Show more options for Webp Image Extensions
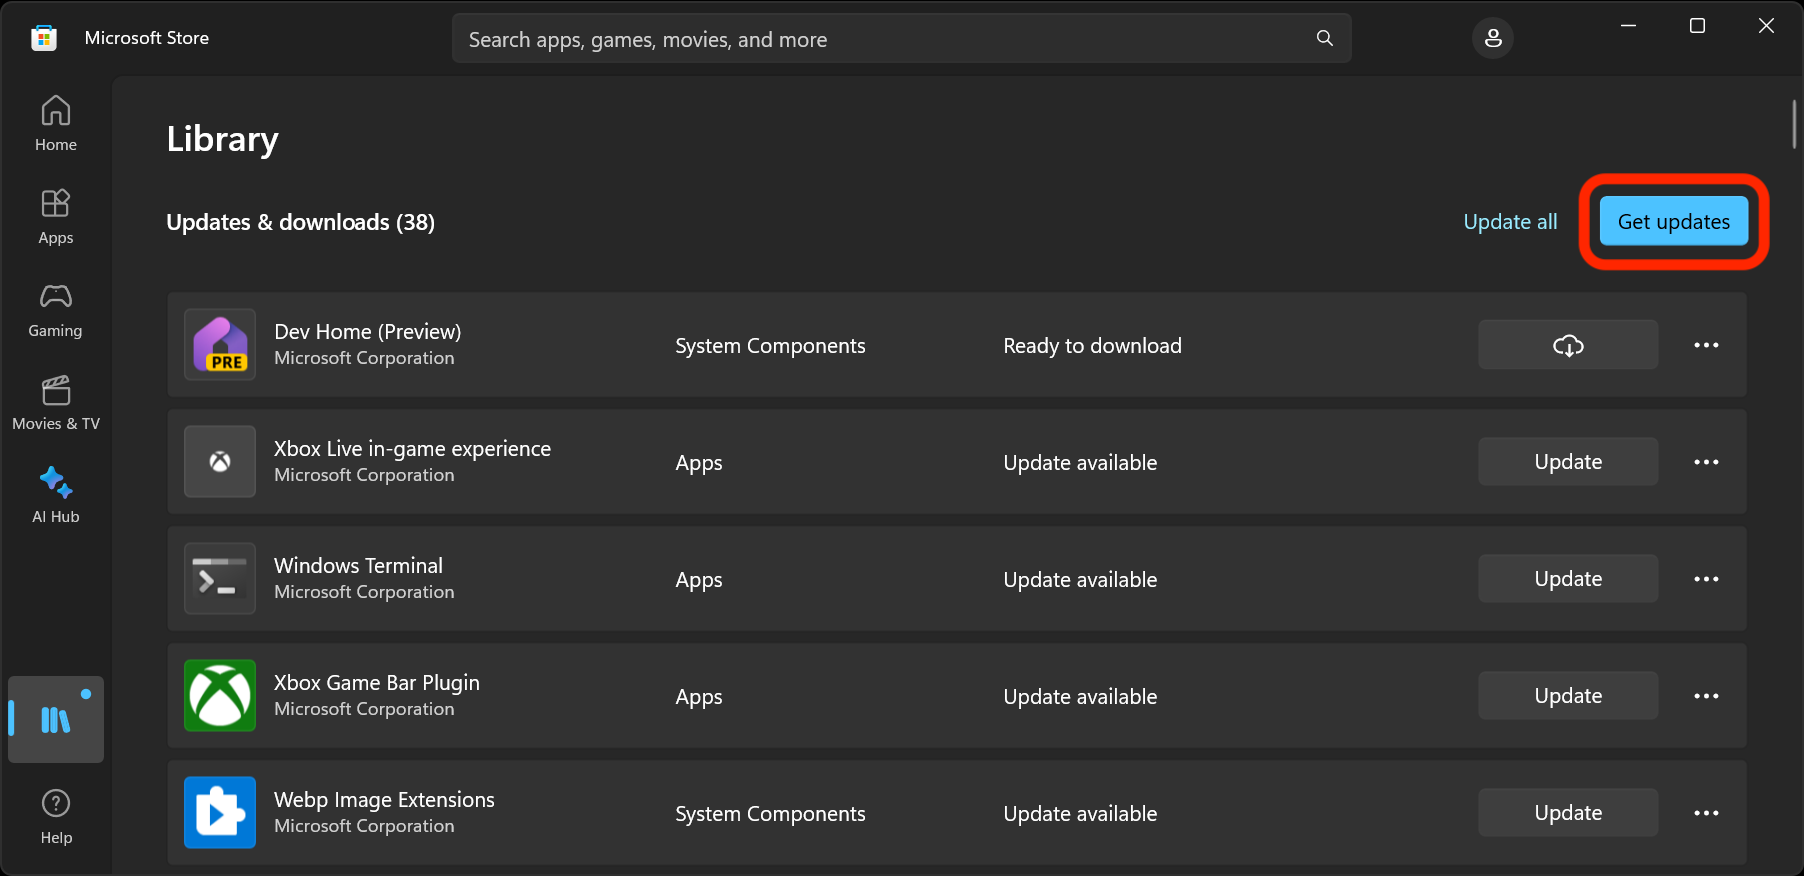This screenshot has height=876, width=1804. coord(1706,813)
